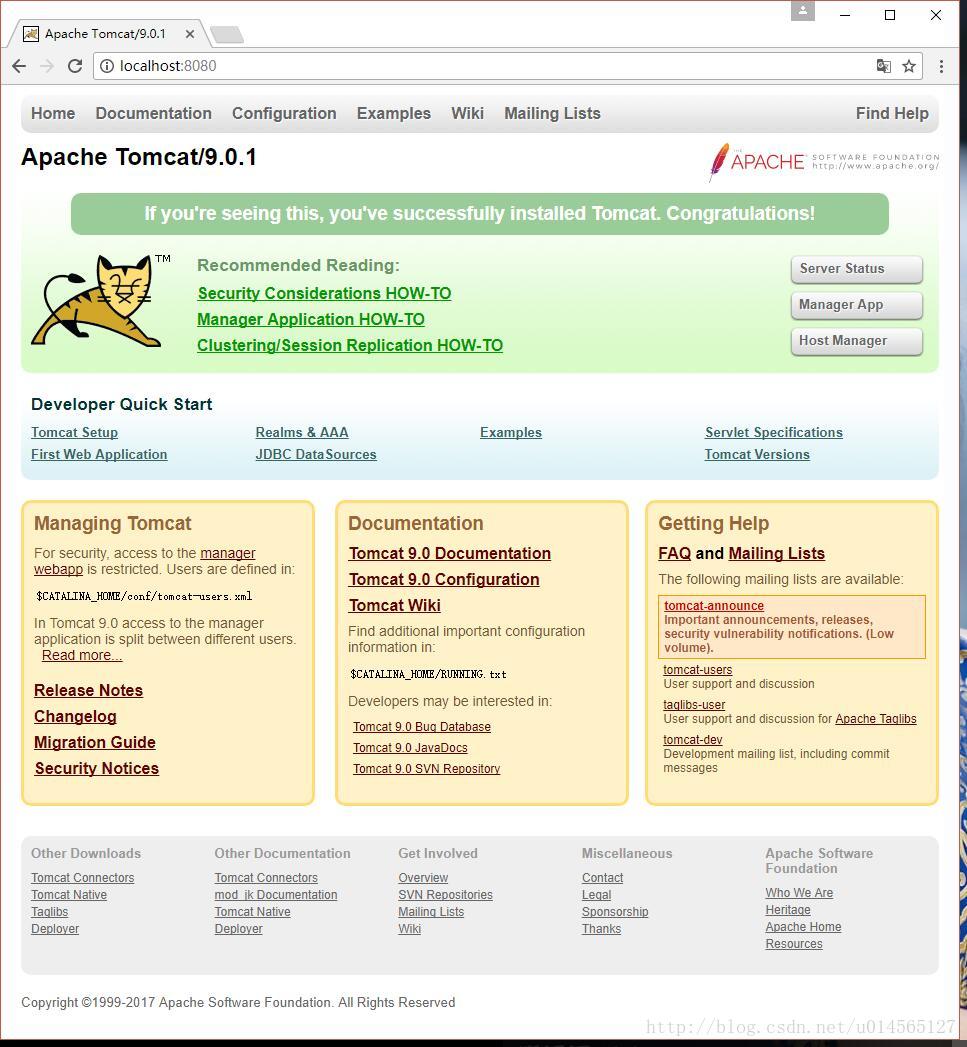Open the Release Notes link
Image resolution: width=967 pixels, height=1047 pixels.
coord(88,690)
